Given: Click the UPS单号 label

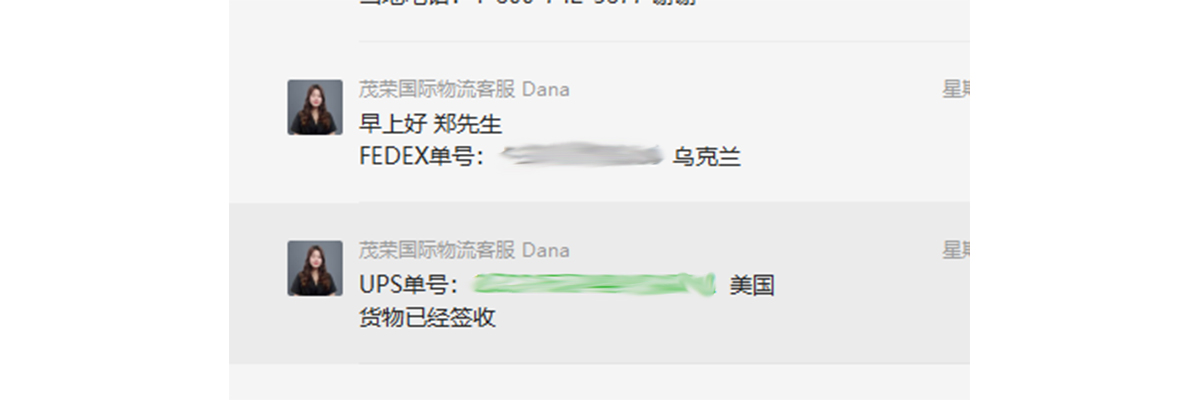Looking at the screenshot, I should (x=409, y=285).
